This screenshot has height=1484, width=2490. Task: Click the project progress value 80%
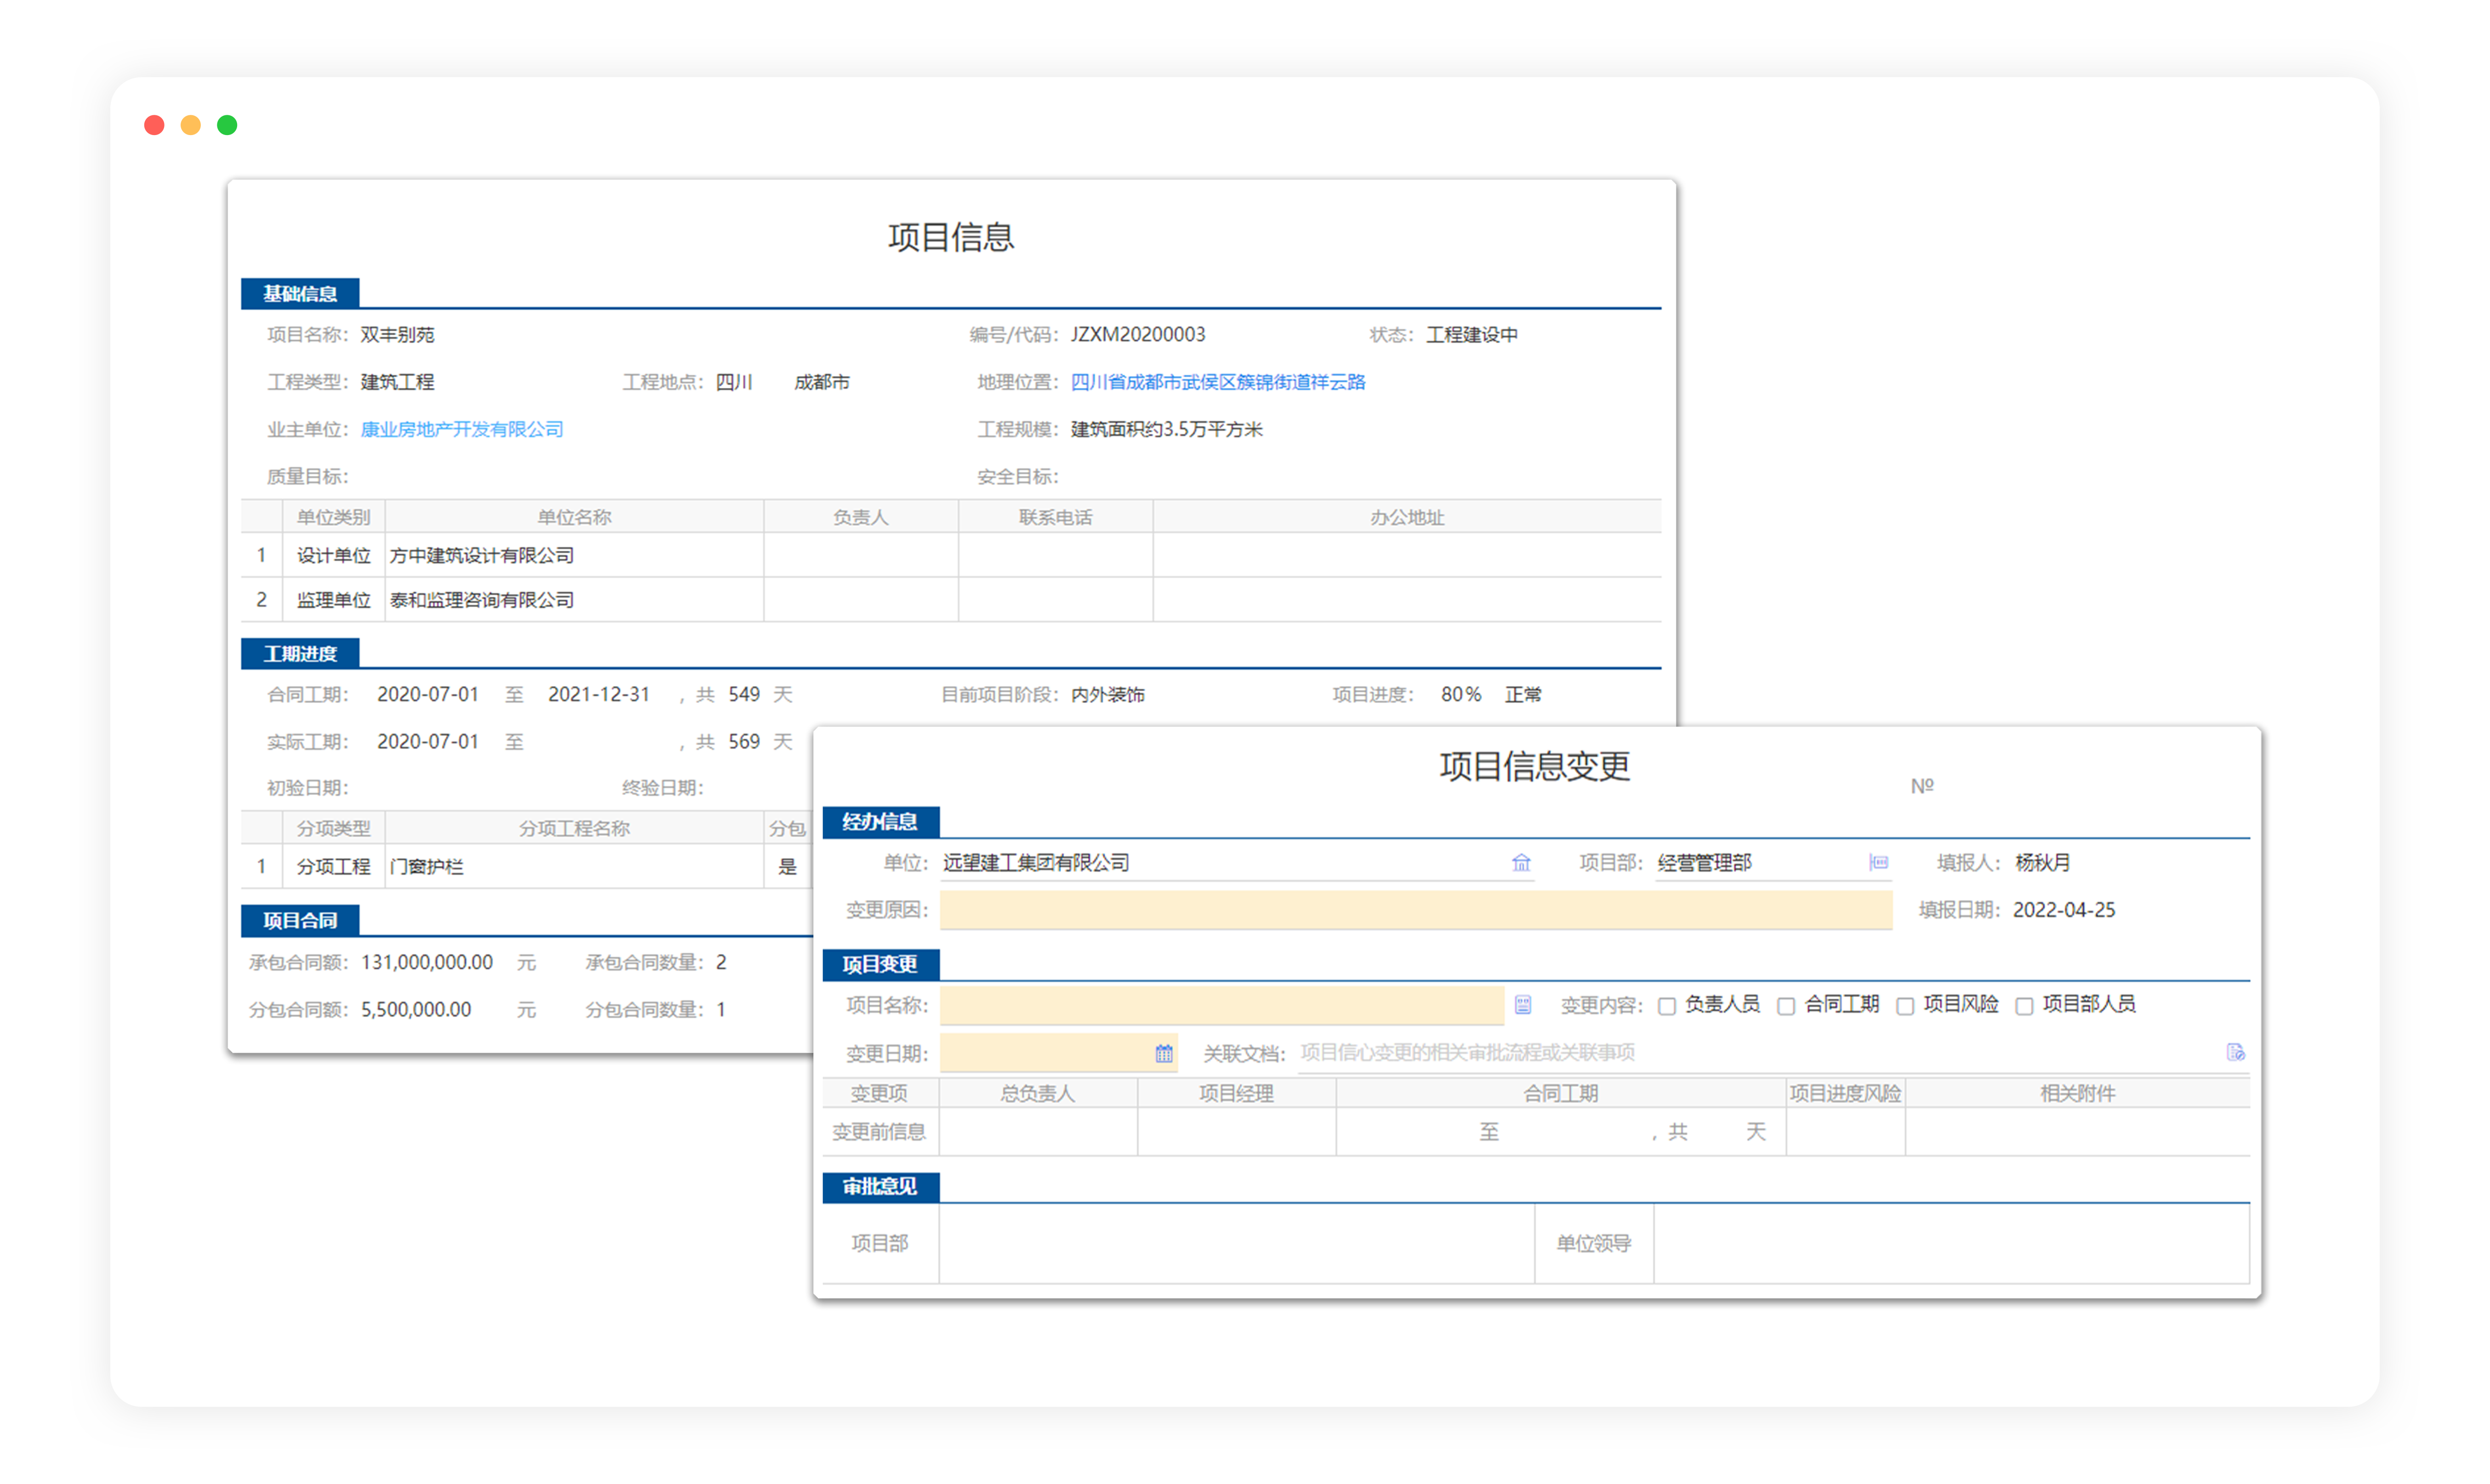tap(1461, 694)
